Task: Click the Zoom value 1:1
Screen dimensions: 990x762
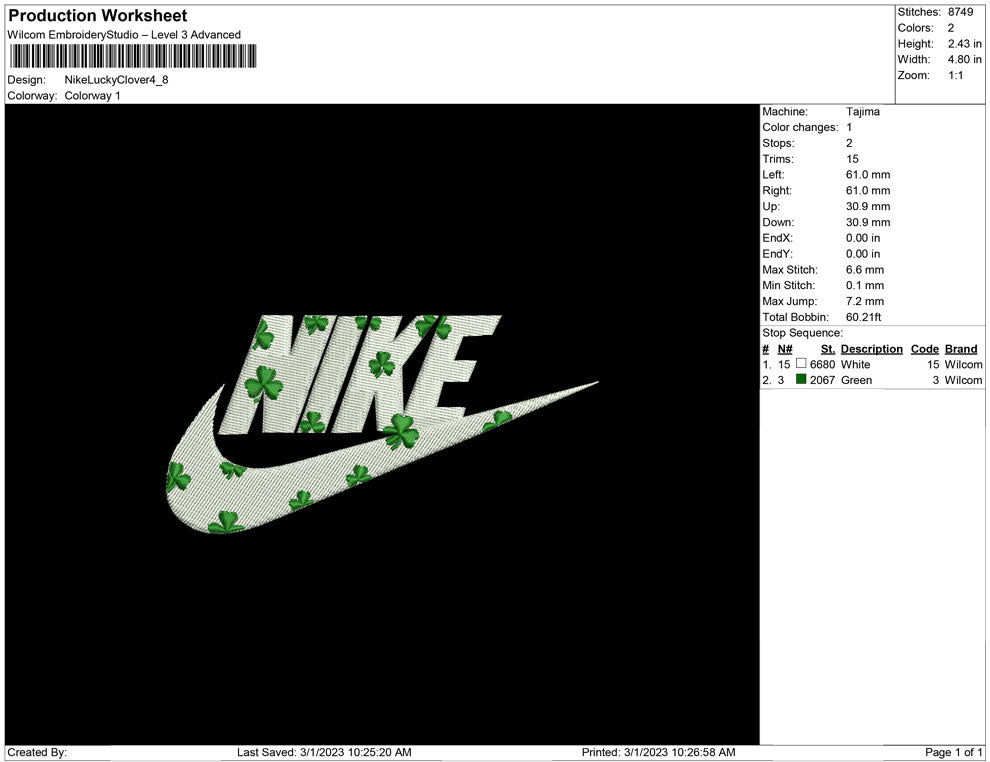Action: tap(955, 75)
